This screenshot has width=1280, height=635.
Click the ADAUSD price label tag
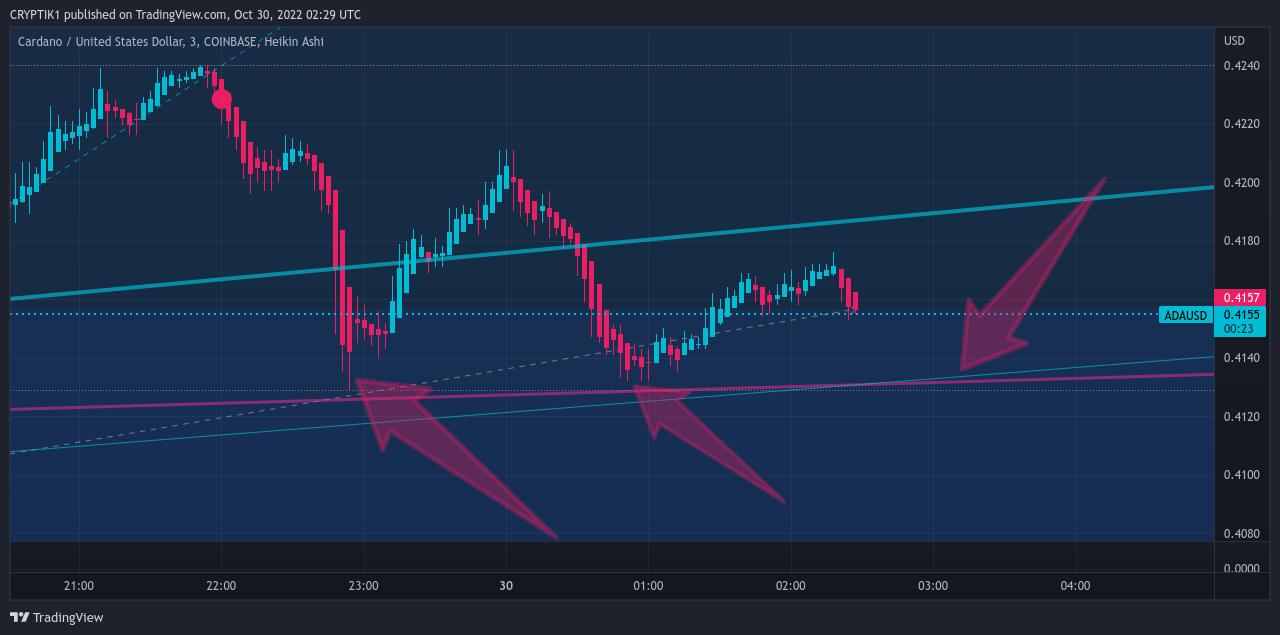(1185, 315)
